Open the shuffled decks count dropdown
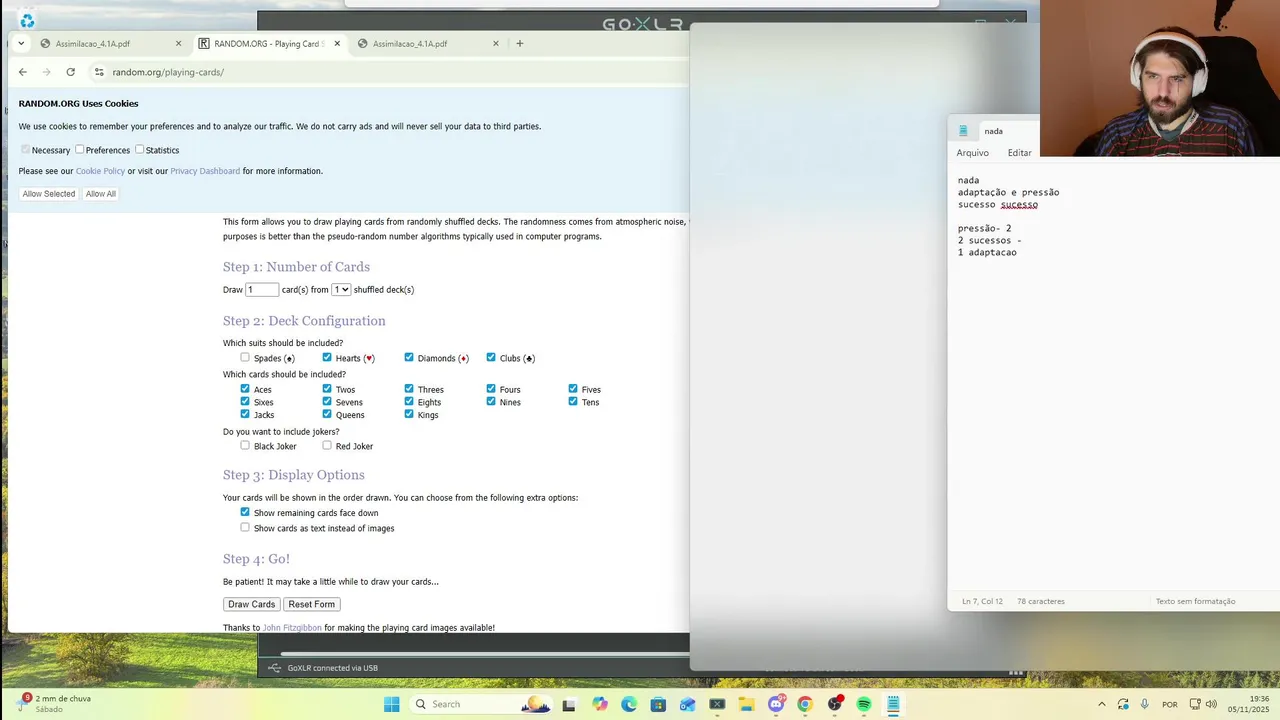The height and width of the screenshot is (720, 1280). pos(341,289)
